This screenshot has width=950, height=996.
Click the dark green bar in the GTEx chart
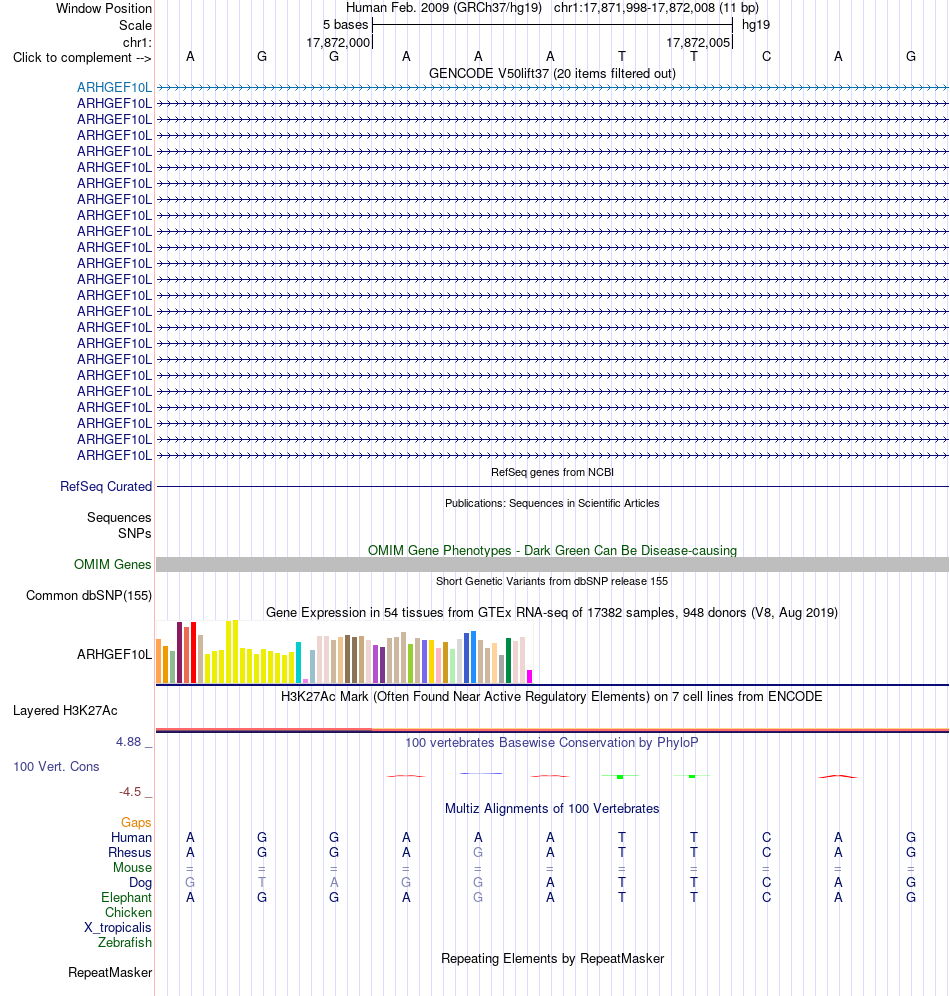(x=509, y=661)
